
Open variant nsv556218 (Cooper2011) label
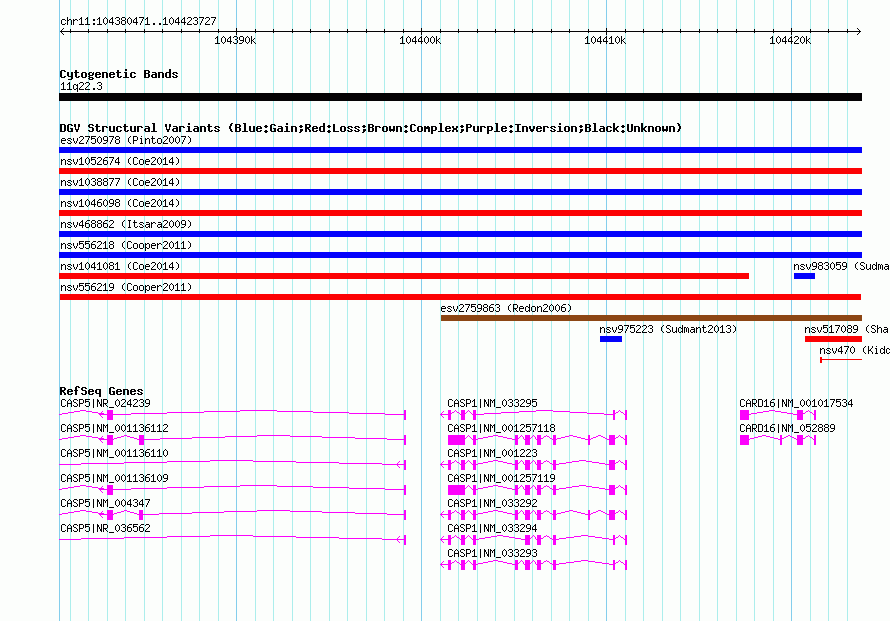(126, 245)
